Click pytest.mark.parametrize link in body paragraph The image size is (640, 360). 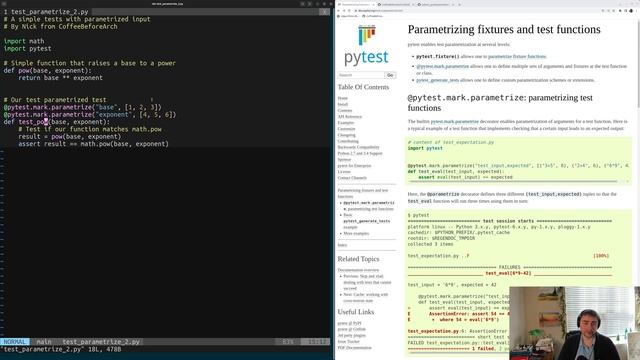(x=455, y=121)
